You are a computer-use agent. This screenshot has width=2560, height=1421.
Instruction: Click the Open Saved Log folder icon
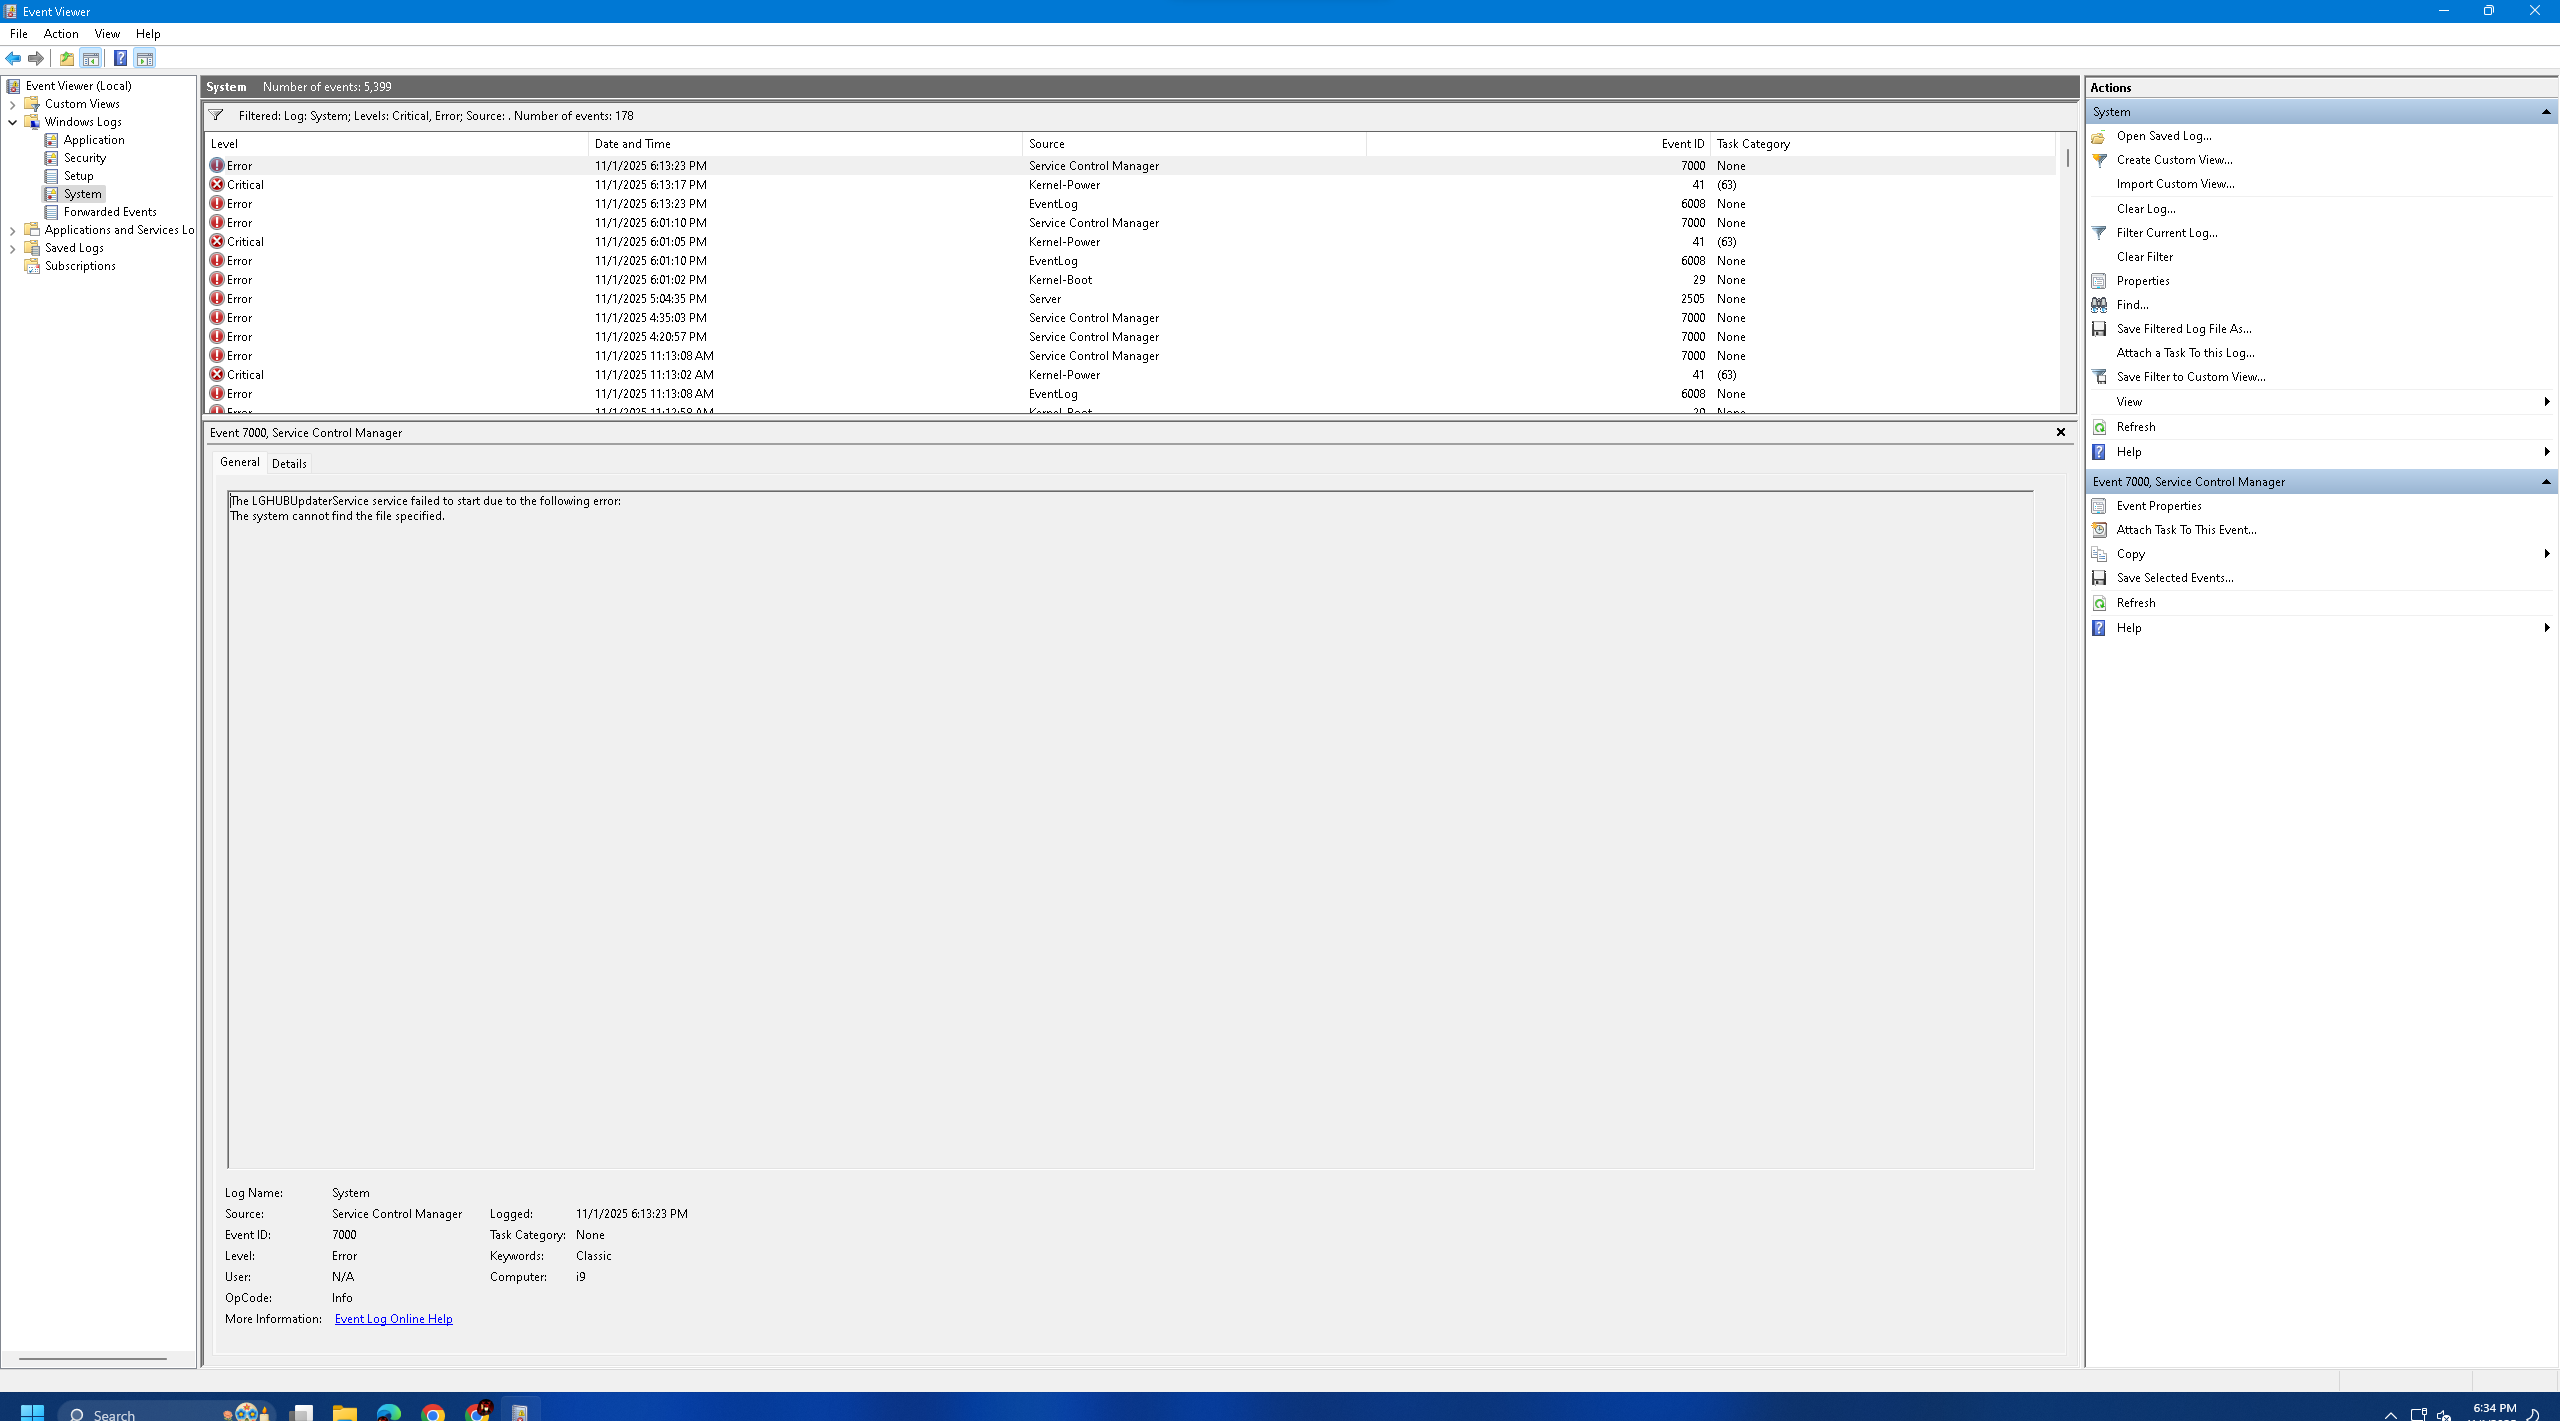pos(2099,136)
